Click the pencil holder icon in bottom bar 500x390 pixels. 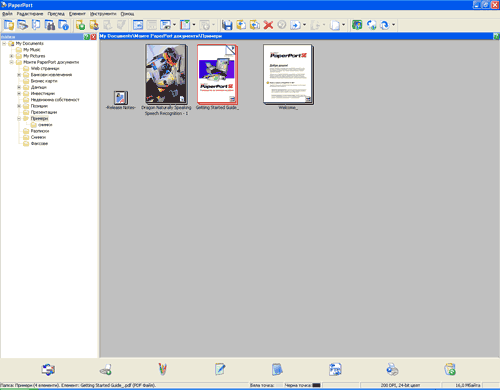[162, 369]
